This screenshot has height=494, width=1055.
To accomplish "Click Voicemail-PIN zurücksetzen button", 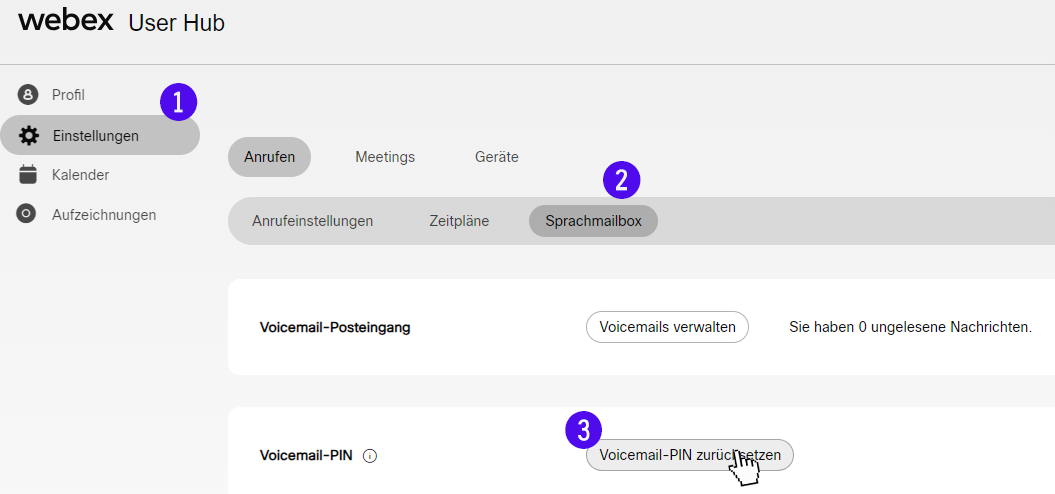I will coord(690,455).
